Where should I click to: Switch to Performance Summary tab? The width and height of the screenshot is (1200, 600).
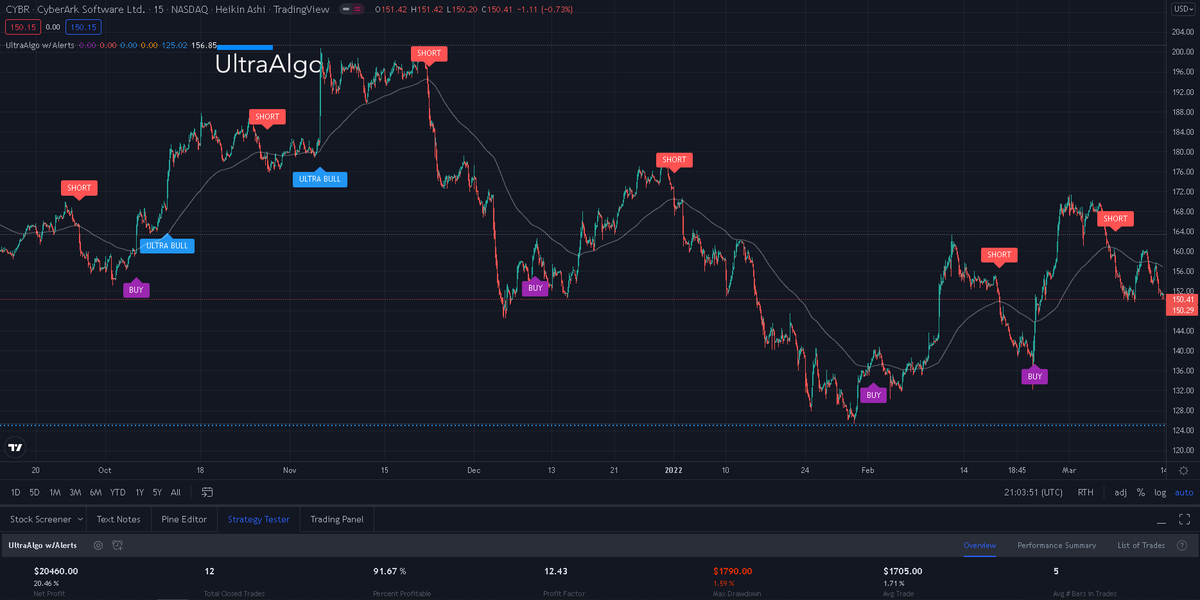(1056, 545)
